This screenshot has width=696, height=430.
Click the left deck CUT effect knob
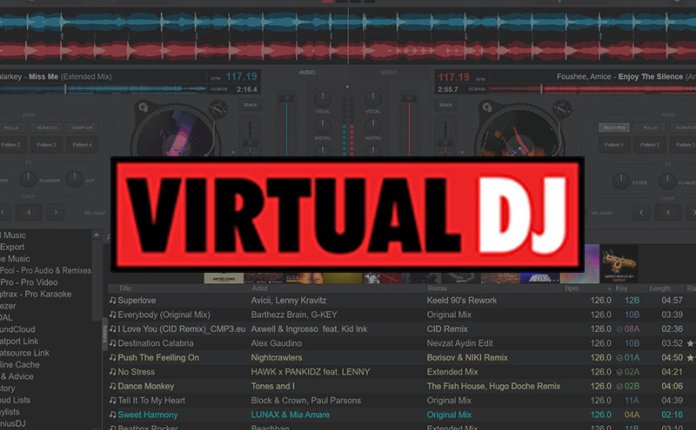pyautogui.click(x=74, y=179)
